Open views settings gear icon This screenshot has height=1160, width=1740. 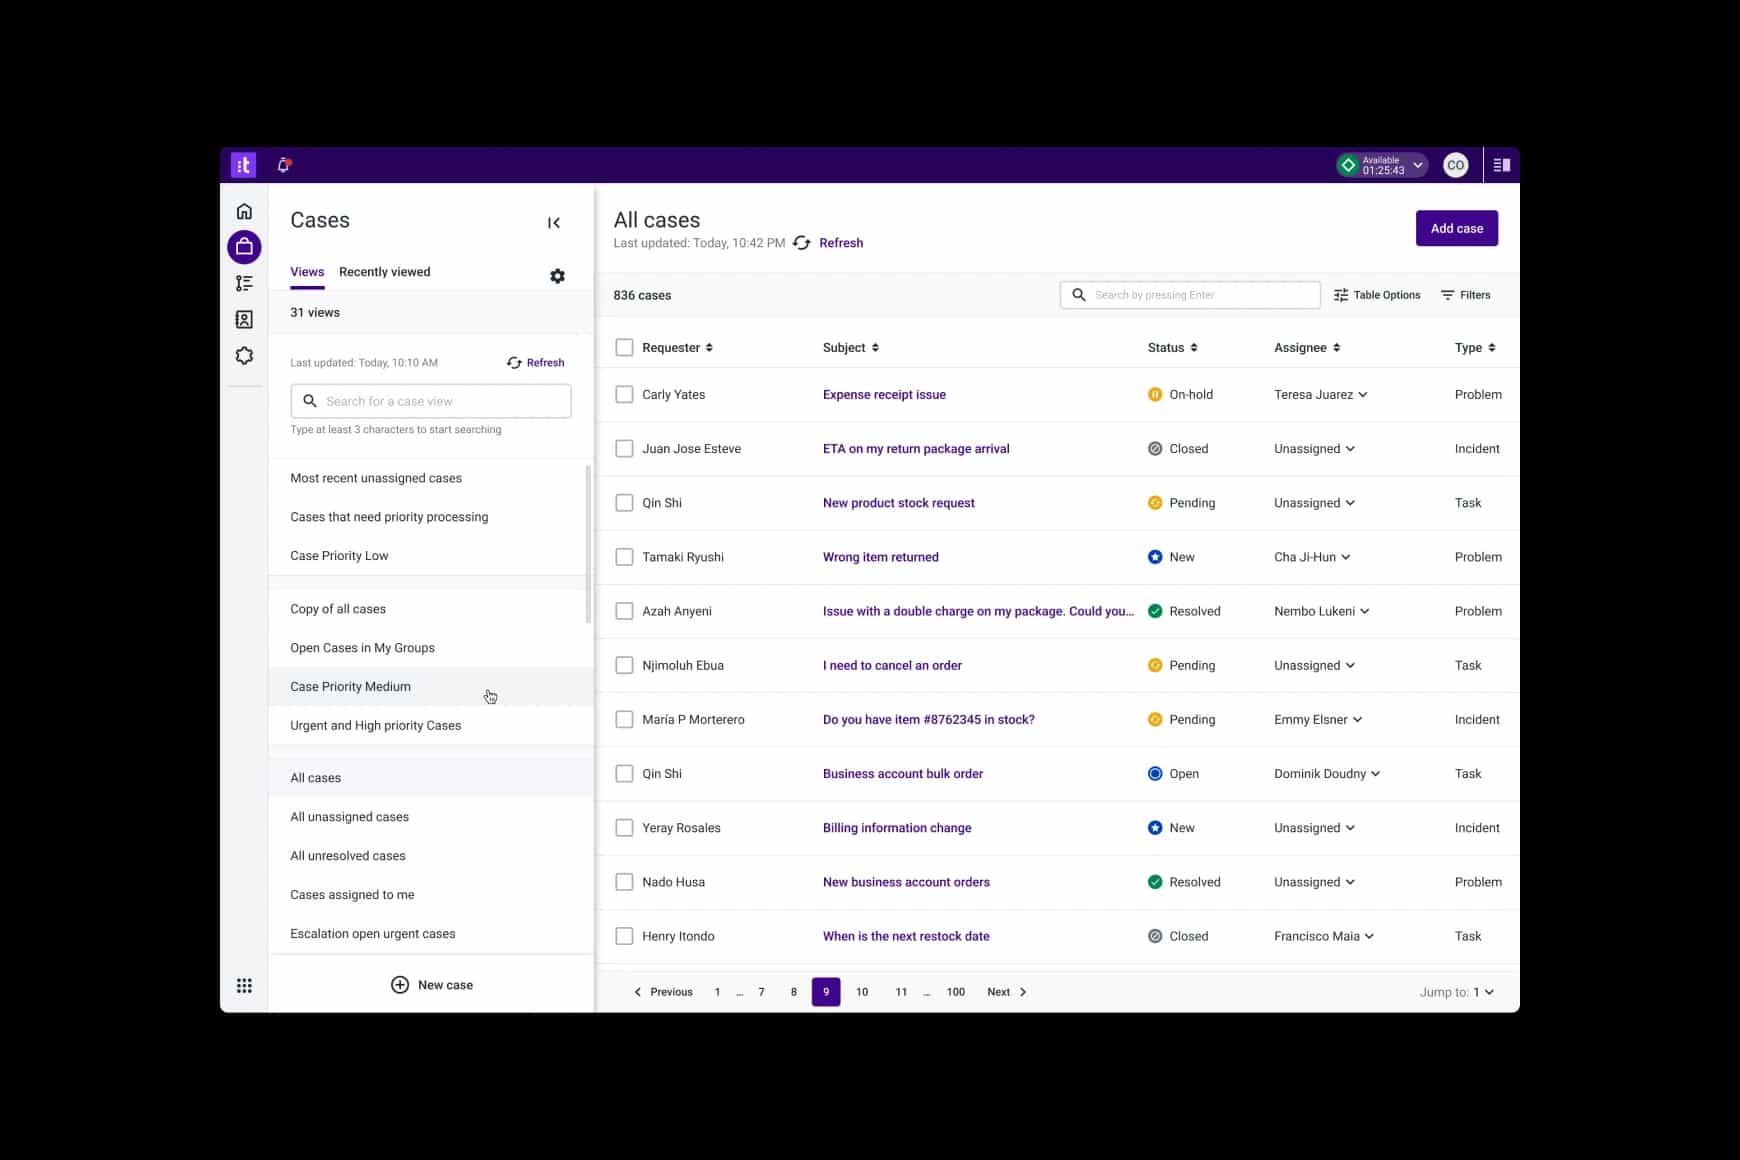[557, 276]
